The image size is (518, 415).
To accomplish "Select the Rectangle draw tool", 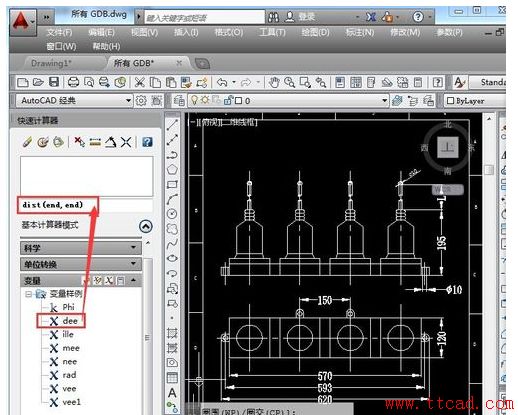I will click(x=172, y=184).
